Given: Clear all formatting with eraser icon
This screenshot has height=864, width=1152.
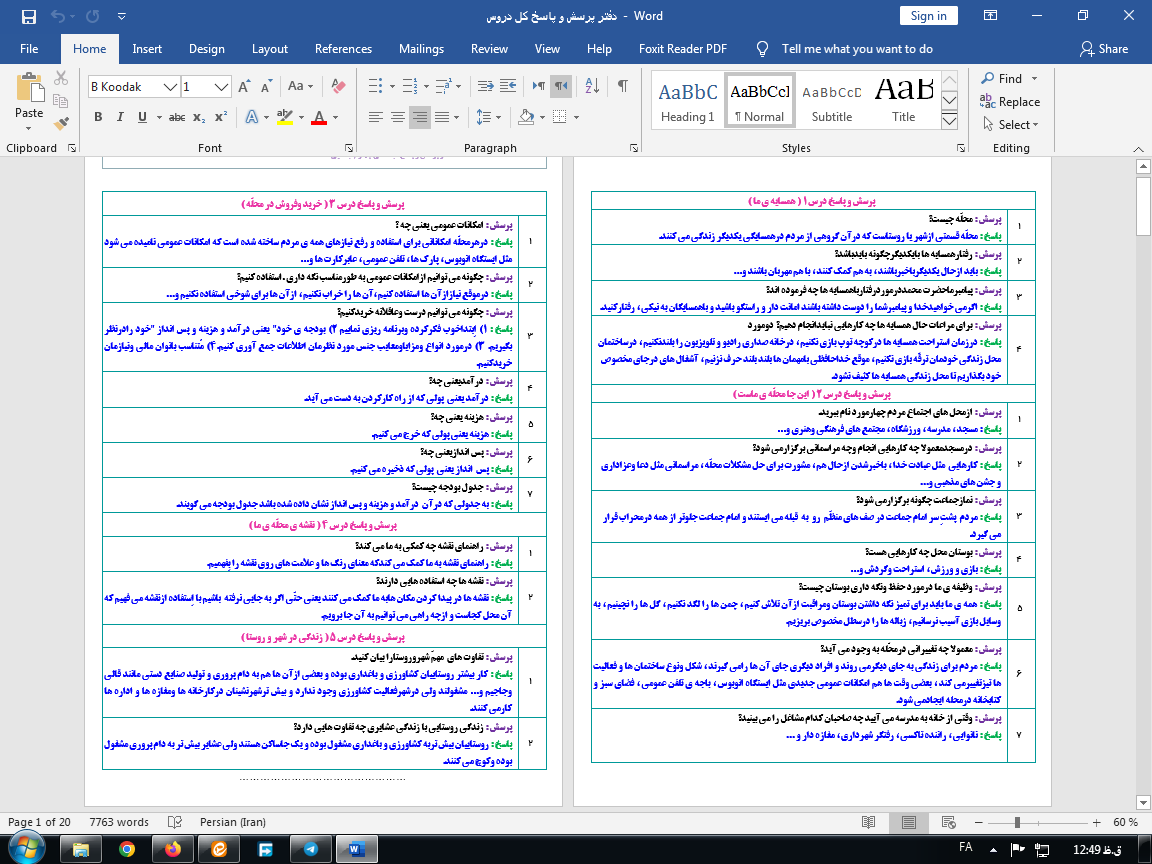Looking at the screenshot, I should click(x=338, y=86).
